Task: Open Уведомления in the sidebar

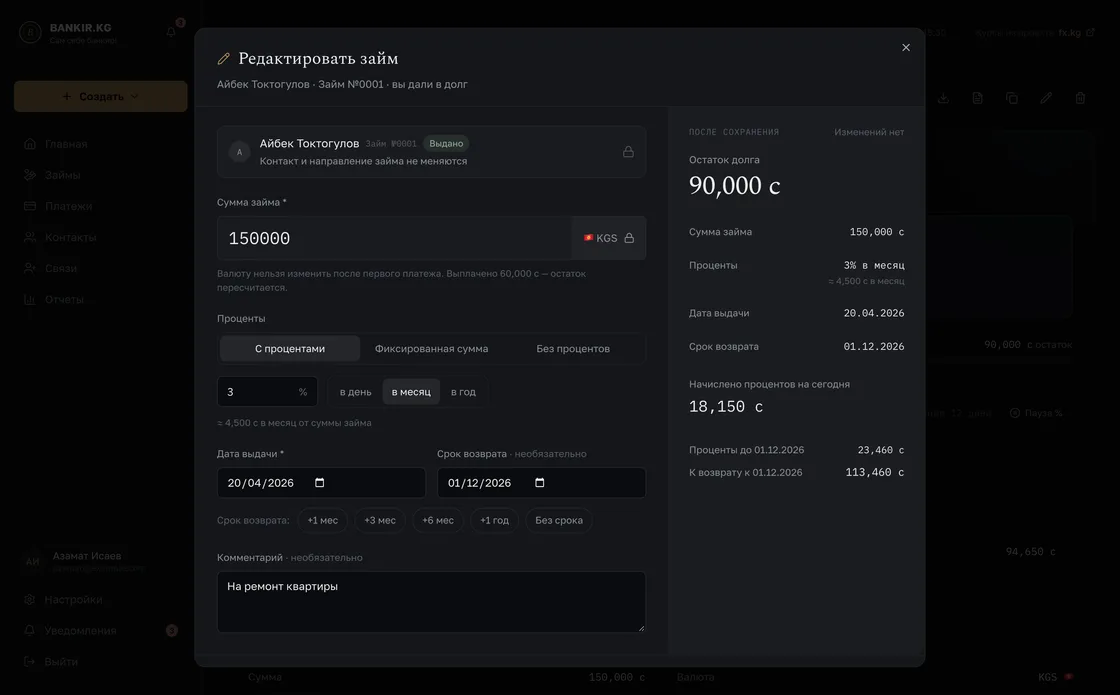Action: [x=101, y=631]
